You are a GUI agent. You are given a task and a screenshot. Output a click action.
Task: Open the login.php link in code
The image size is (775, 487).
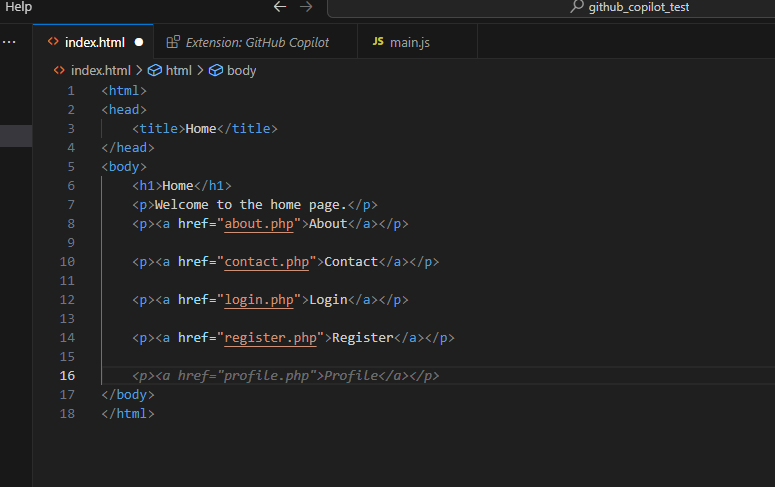point(259,300)
